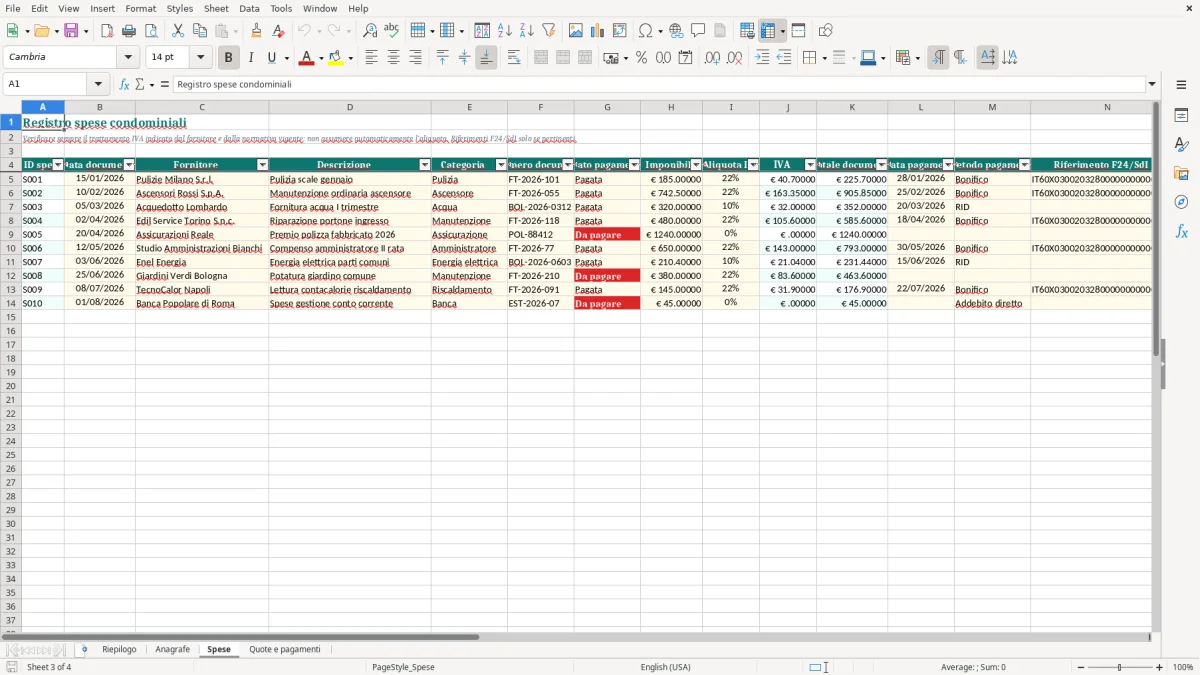
Task: Click English (USA) language in status bar
Action: click(665, 667)
